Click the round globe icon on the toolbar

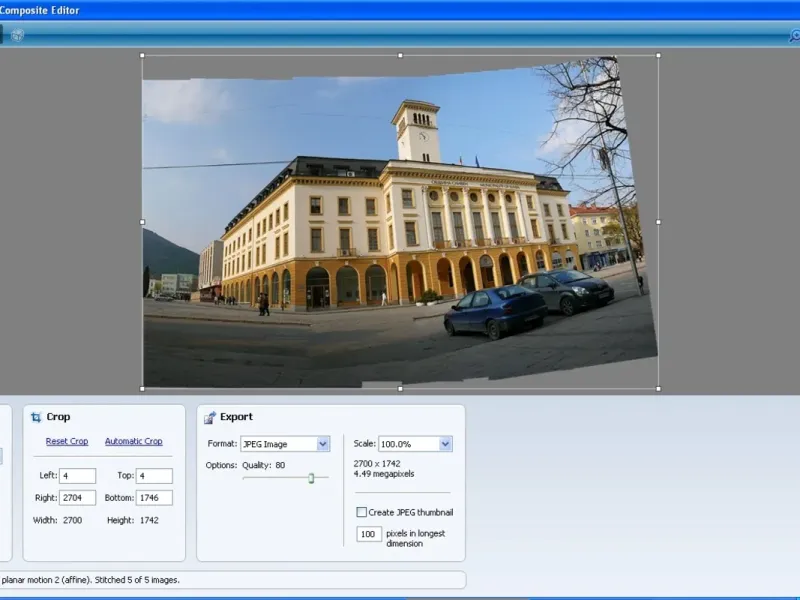pos(17,35)
